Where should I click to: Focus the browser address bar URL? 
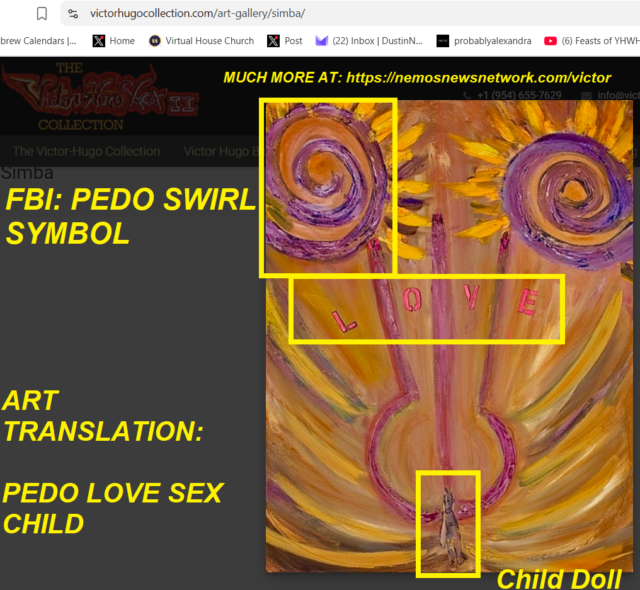pyautogui.click(x=197, y=13)
